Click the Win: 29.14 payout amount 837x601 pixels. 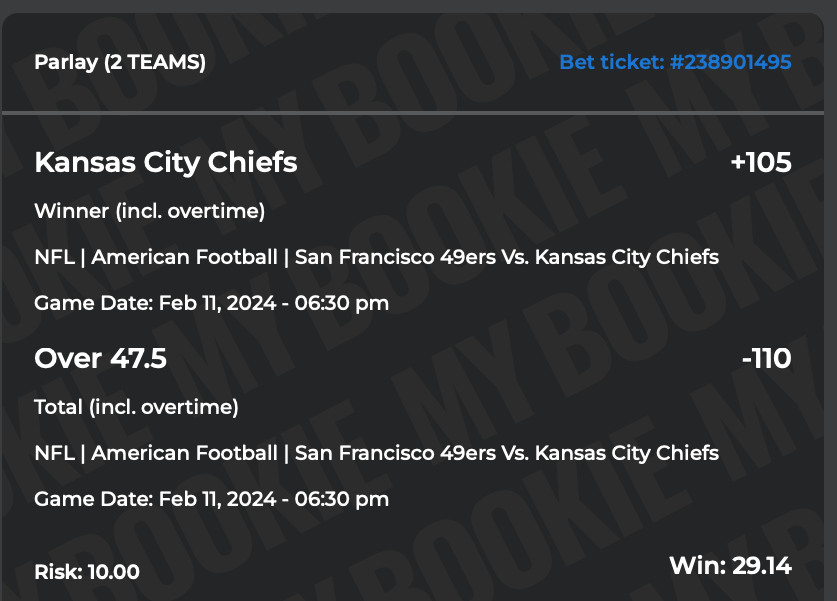(730, 566)
